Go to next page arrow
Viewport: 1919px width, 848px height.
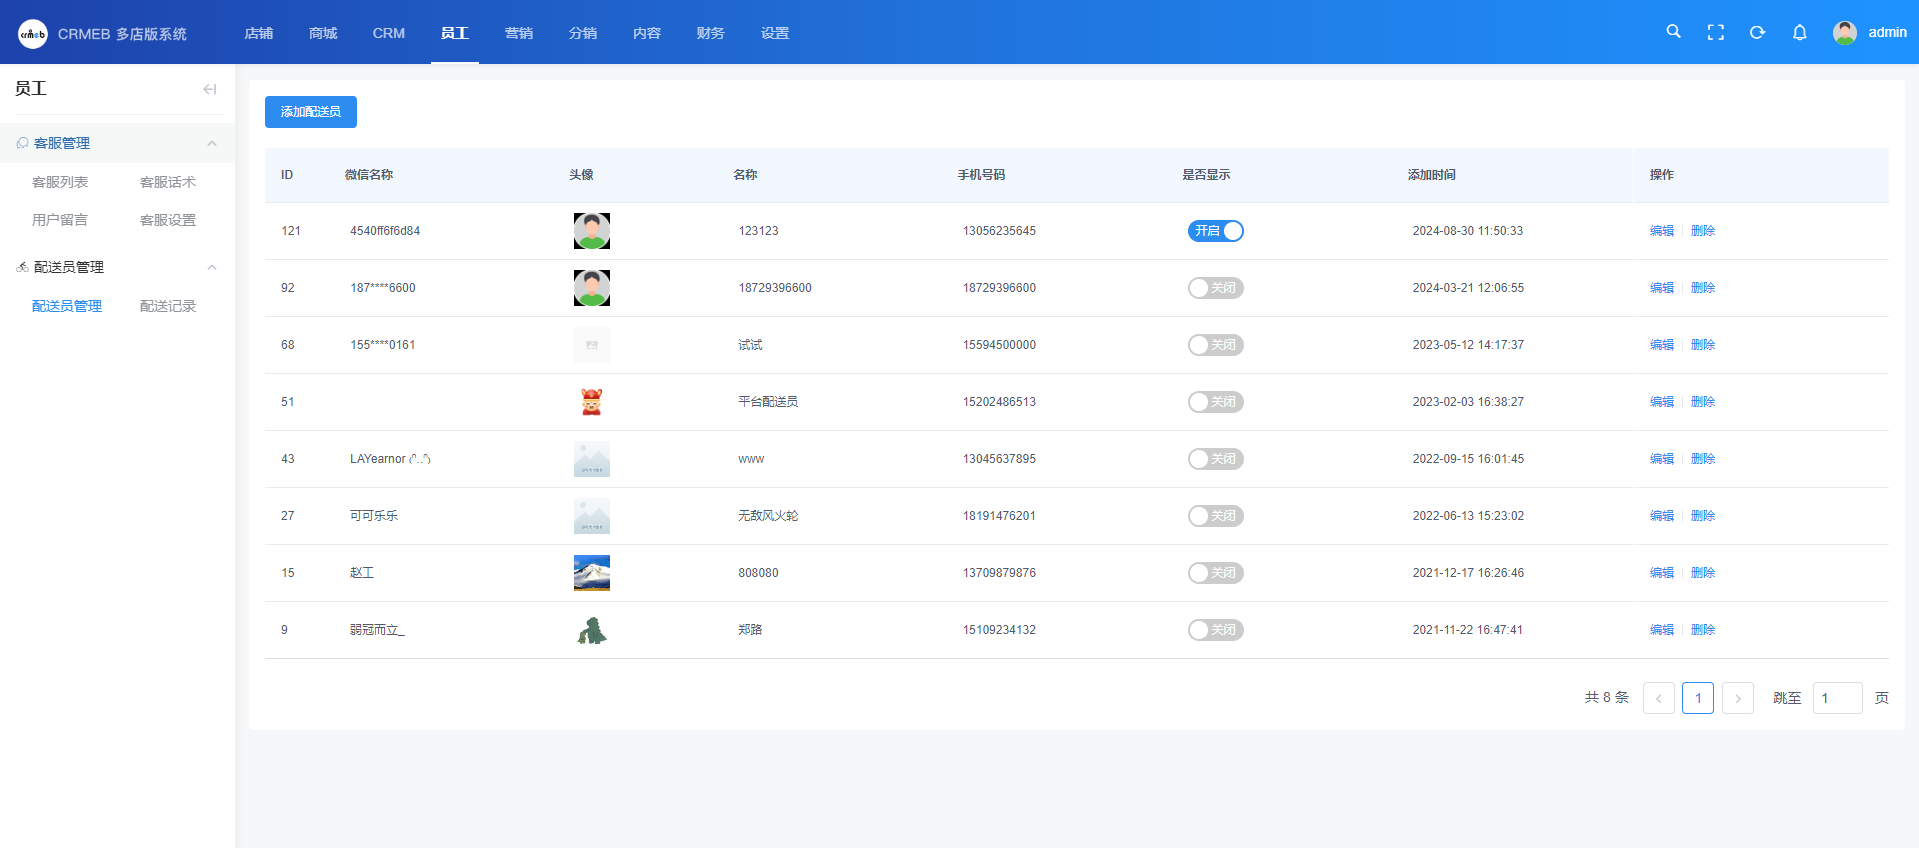pos(1737,698)
